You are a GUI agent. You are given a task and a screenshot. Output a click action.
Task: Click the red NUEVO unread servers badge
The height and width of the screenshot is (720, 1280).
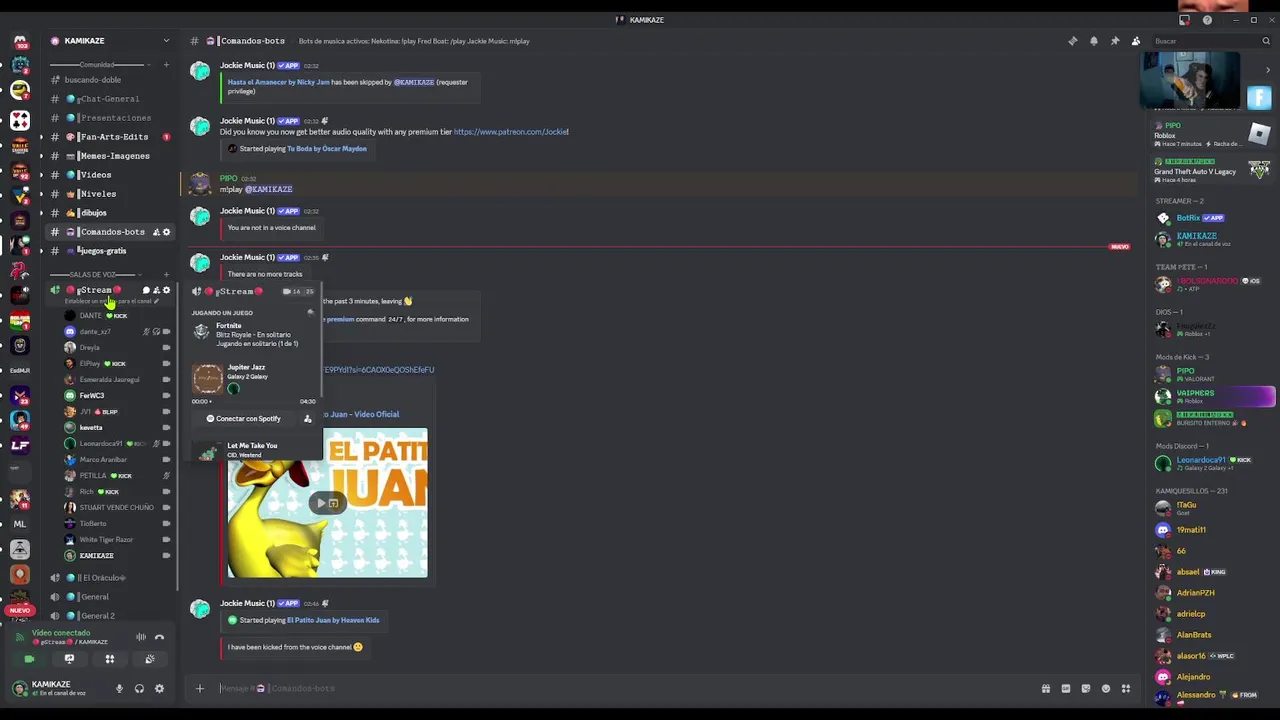point(19,610)
